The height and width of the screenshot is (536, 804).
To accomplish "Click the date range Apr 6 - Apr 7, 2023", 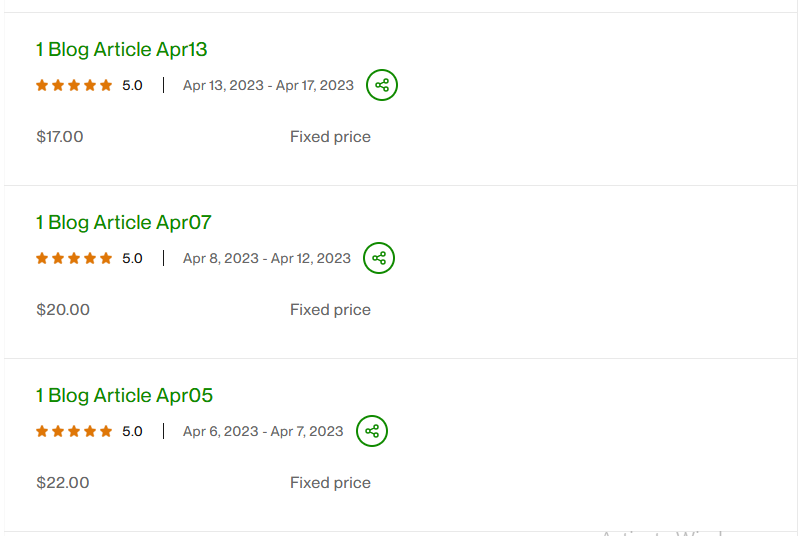I will click(263, 432).
